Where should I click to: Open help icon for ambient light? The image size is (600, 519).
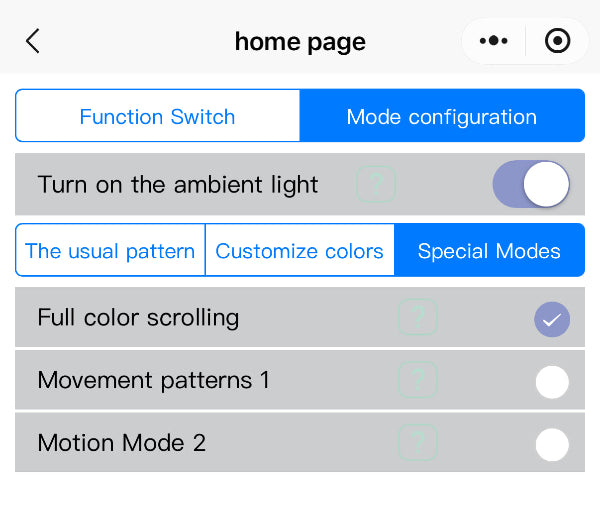tap(376, 184)
